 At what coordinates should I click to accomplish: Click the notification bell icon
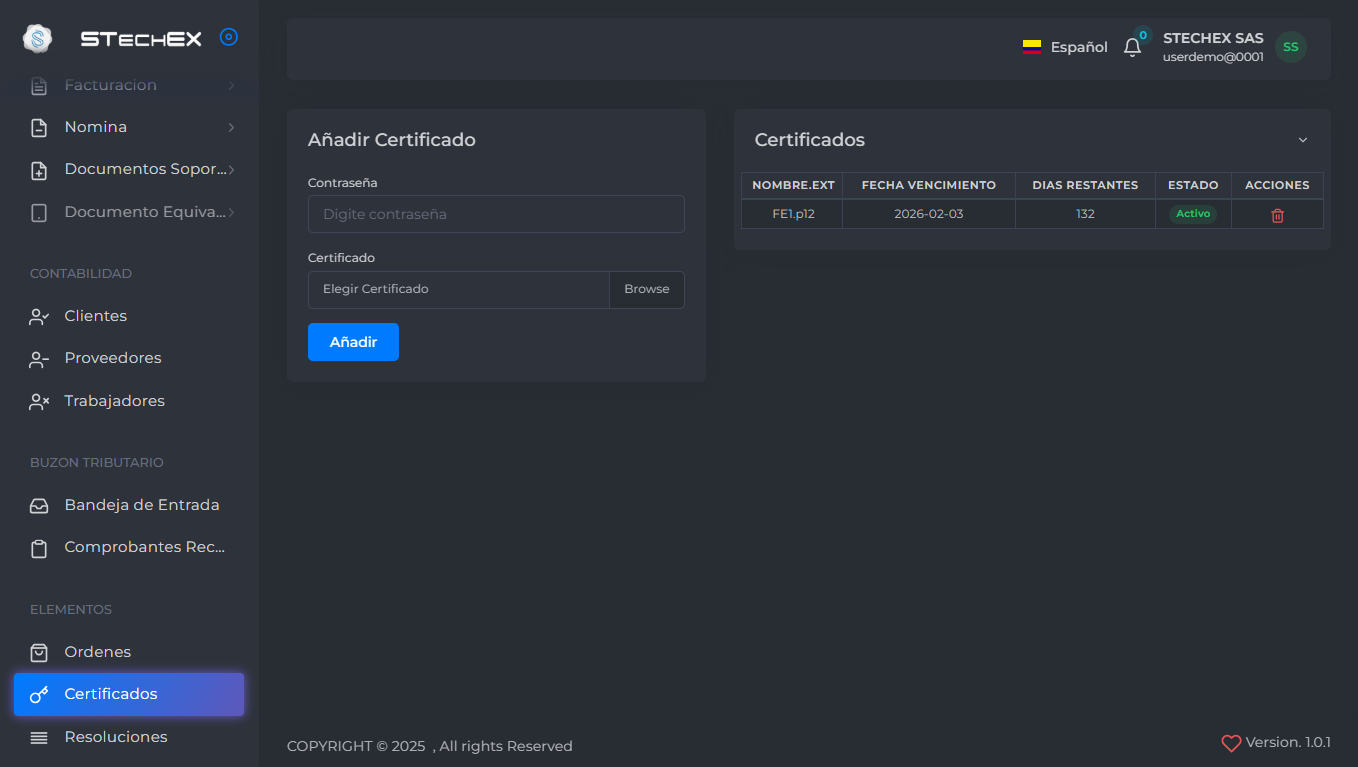click(x=1132, y=47)
